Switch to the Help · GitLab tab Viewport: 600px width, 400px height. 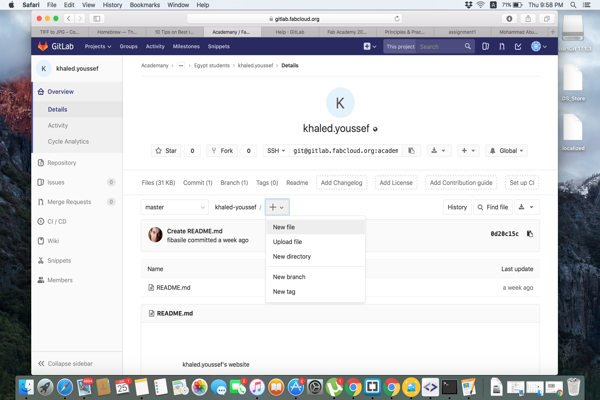[x=290, y=32]
